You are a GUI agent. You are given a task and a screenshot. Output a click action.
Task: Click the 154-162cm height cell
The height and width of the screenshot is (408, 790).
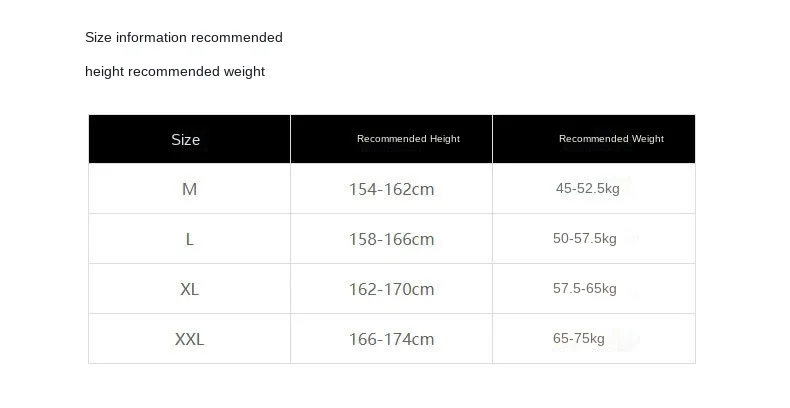point(391,189)
